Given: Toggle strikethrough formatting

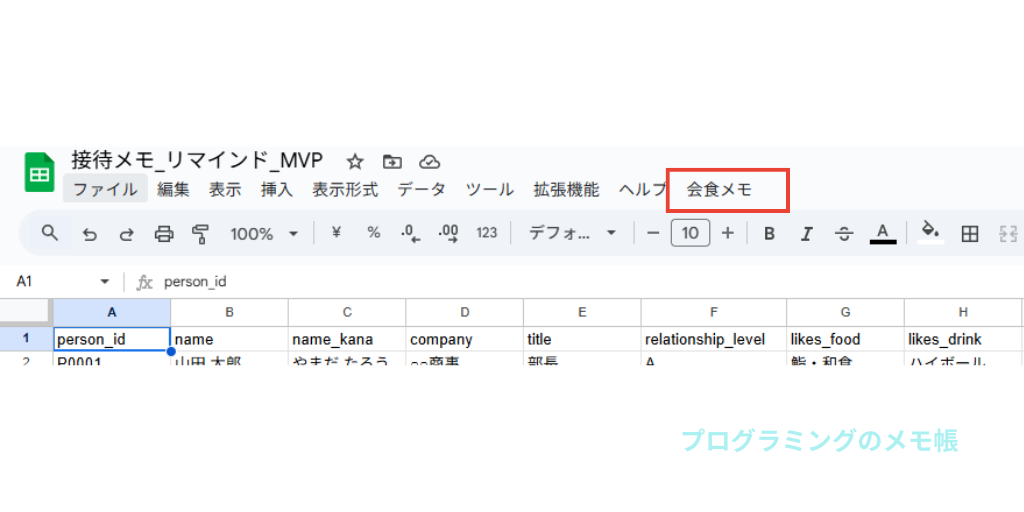Looking at the screenshot, I should pos(844,234).
